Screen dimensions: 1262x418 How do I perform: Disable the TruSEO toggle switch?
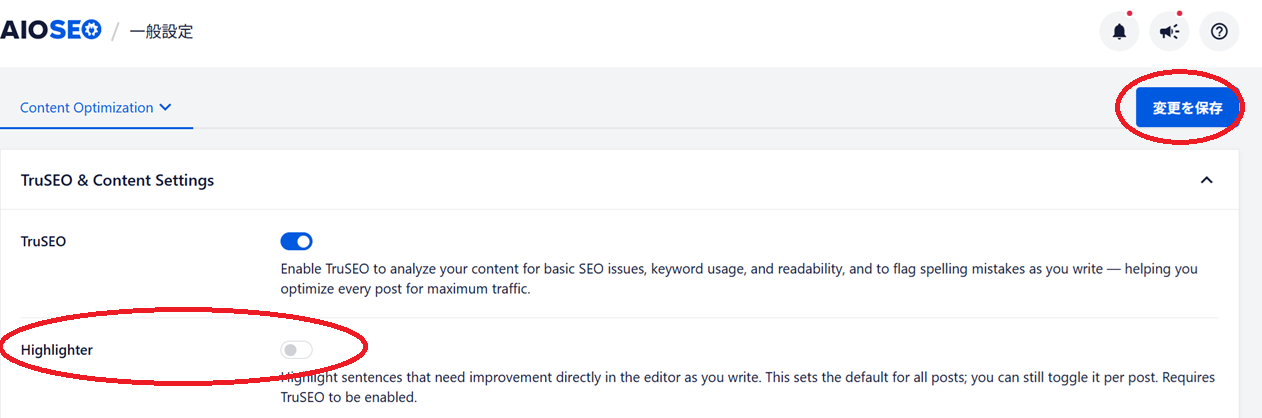(297, 241)
